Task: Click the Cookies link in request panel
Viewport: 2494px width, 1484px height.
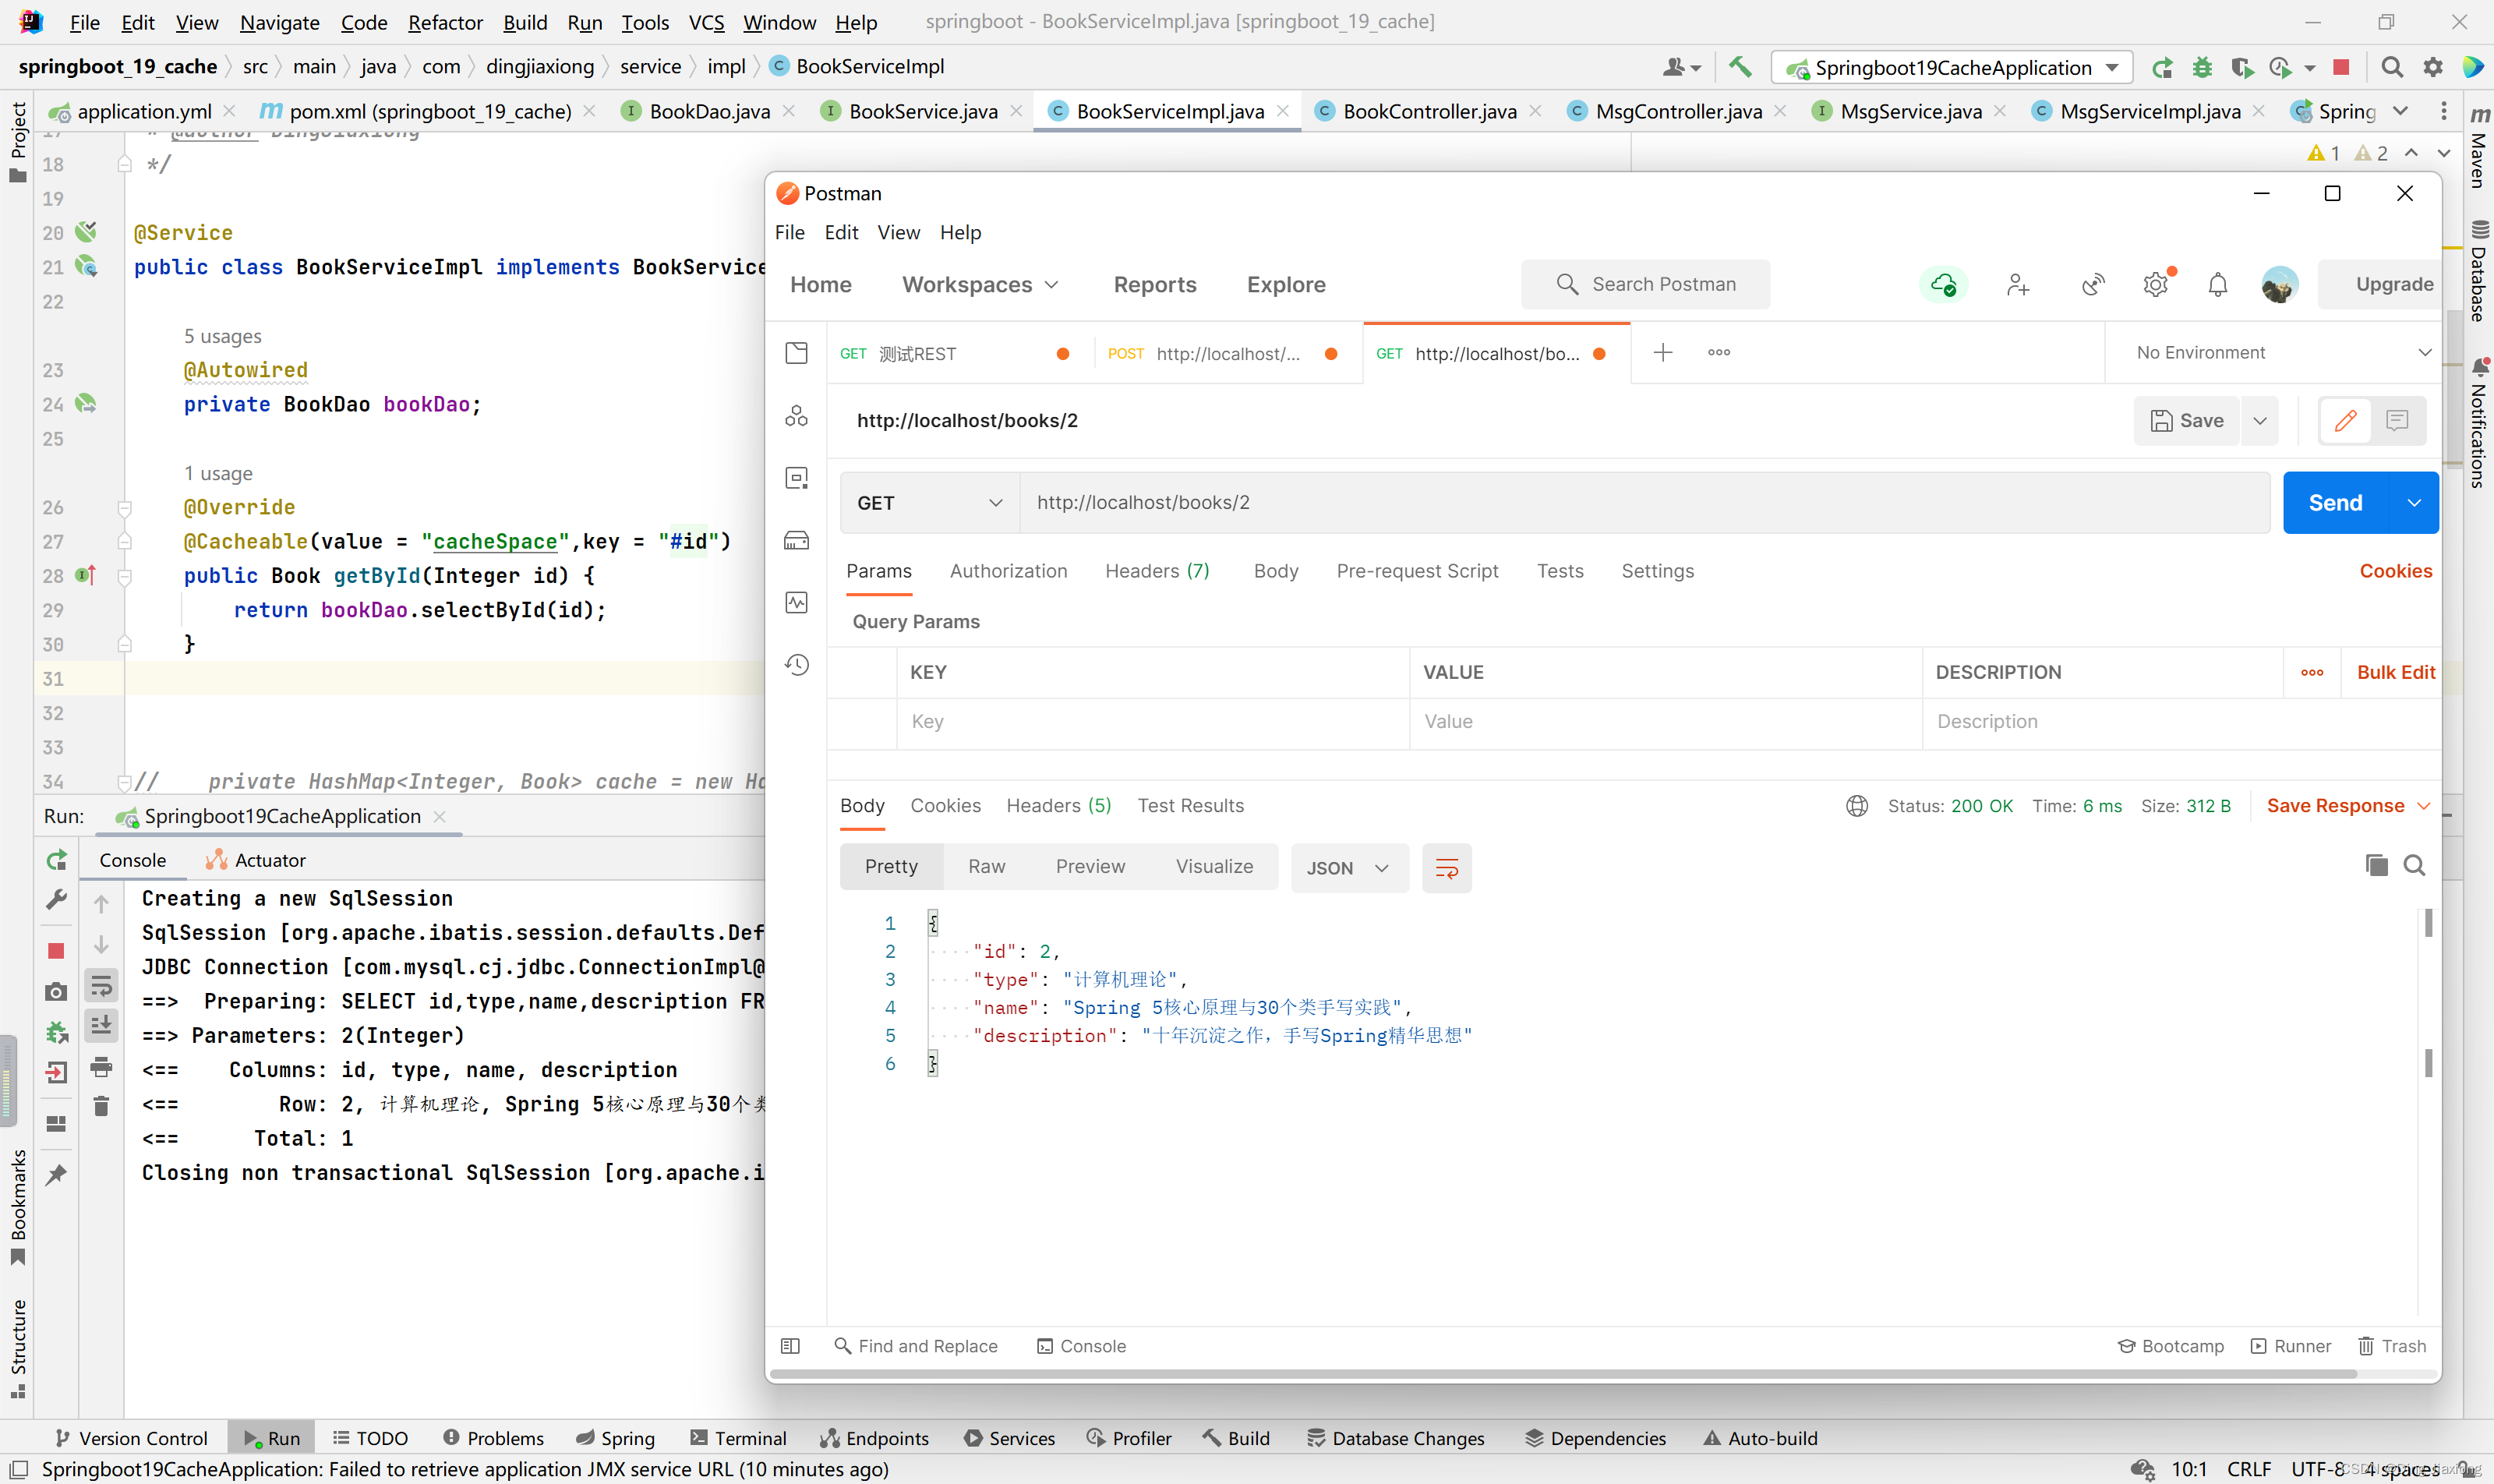Action: pos(2395,571)
